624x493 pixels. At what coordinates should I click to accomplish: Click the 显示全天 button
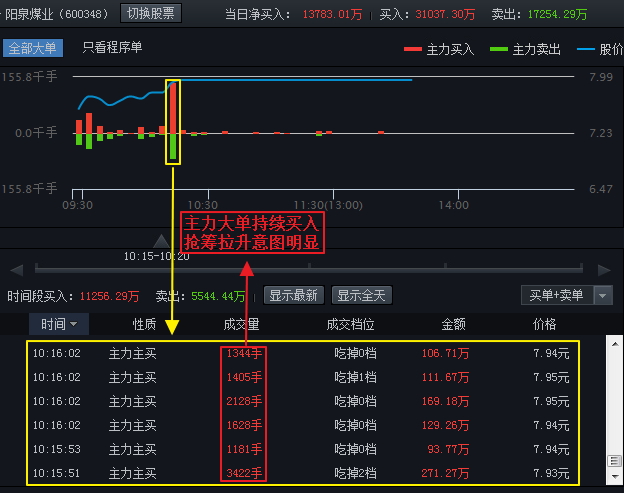(361, 295)
